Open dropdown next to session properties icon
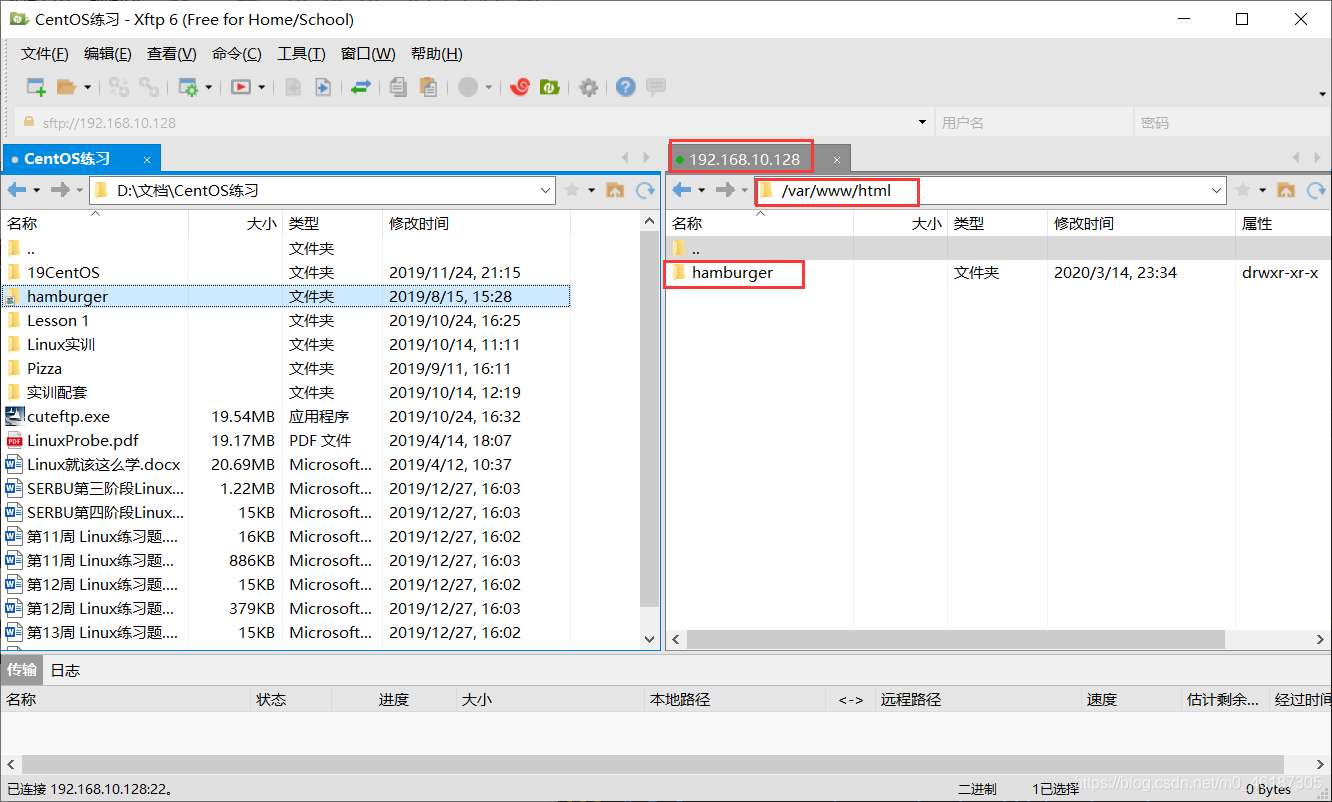The image size is (1332, 802). click(208, 87)
